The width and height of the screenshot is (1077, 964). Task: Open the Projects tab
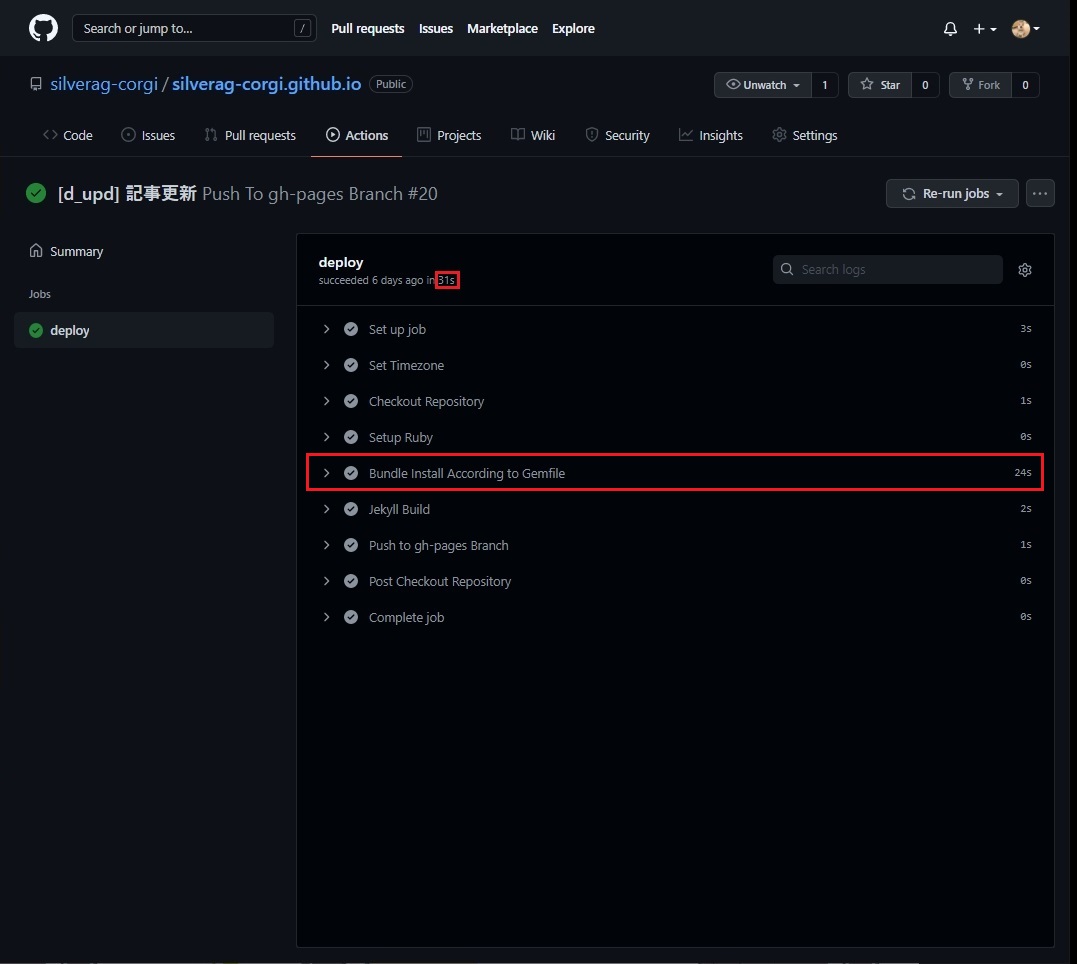point(449,135)
